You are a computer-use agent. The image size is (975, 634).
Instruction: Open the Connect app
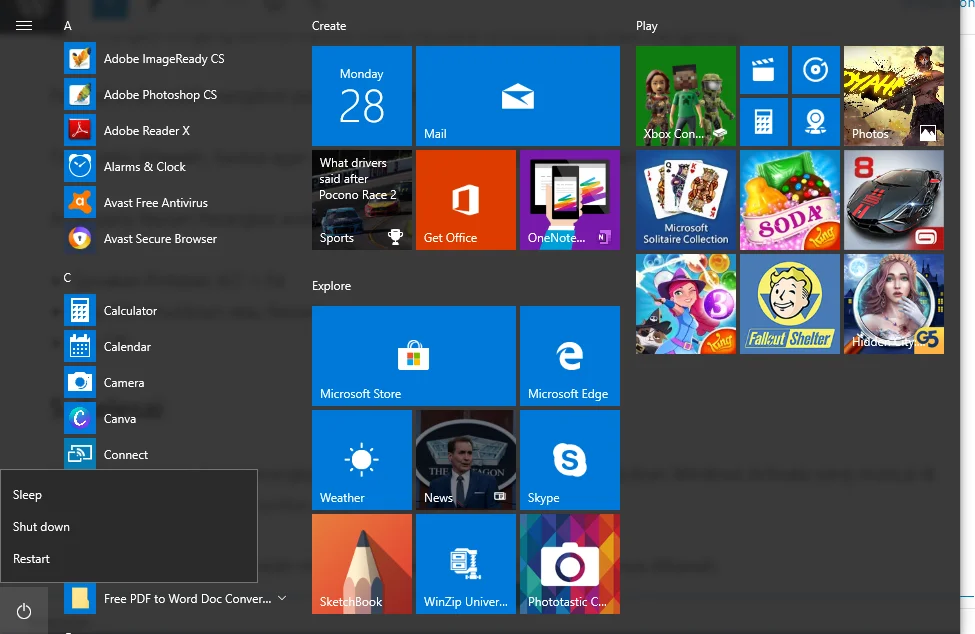[x=174, y=454]
